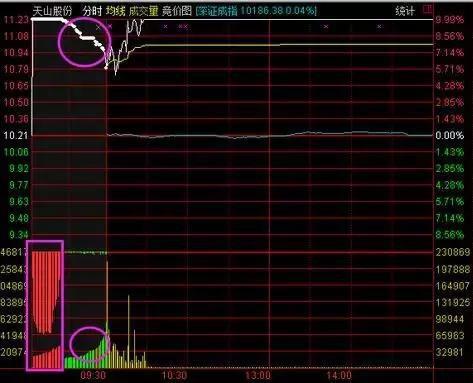This screenshot has height=383, width=473.
Task: Click the red 1.43% percentage label
Action: (450, 119)
